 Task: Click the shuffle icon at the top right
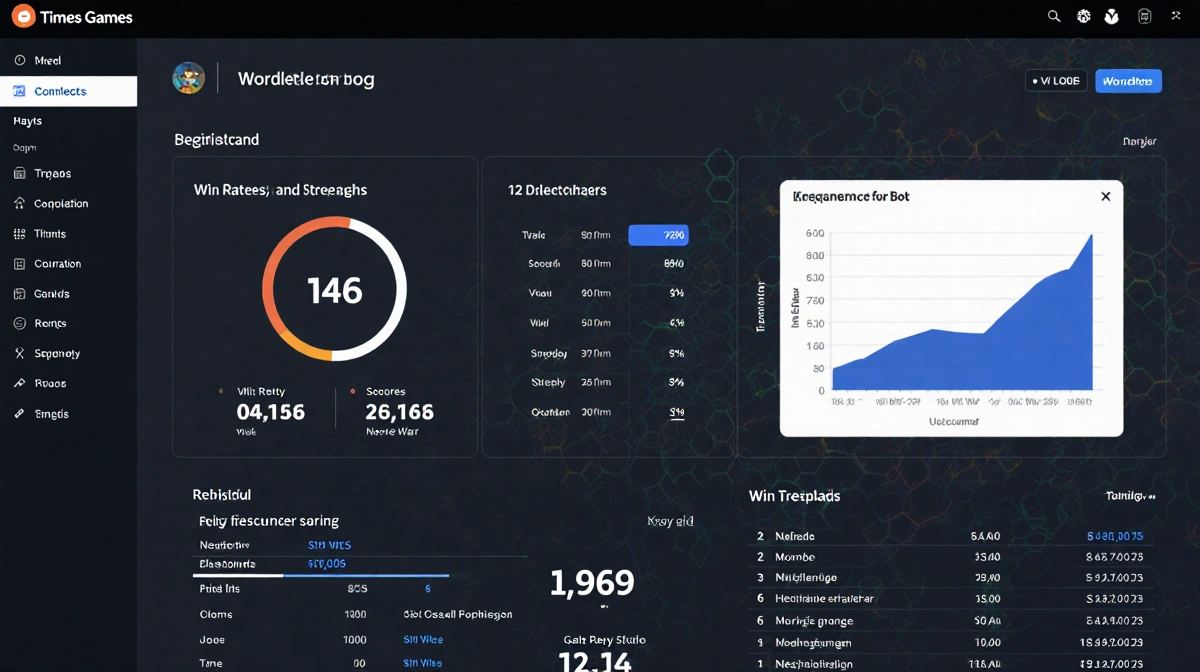[x=1175, y=16]
